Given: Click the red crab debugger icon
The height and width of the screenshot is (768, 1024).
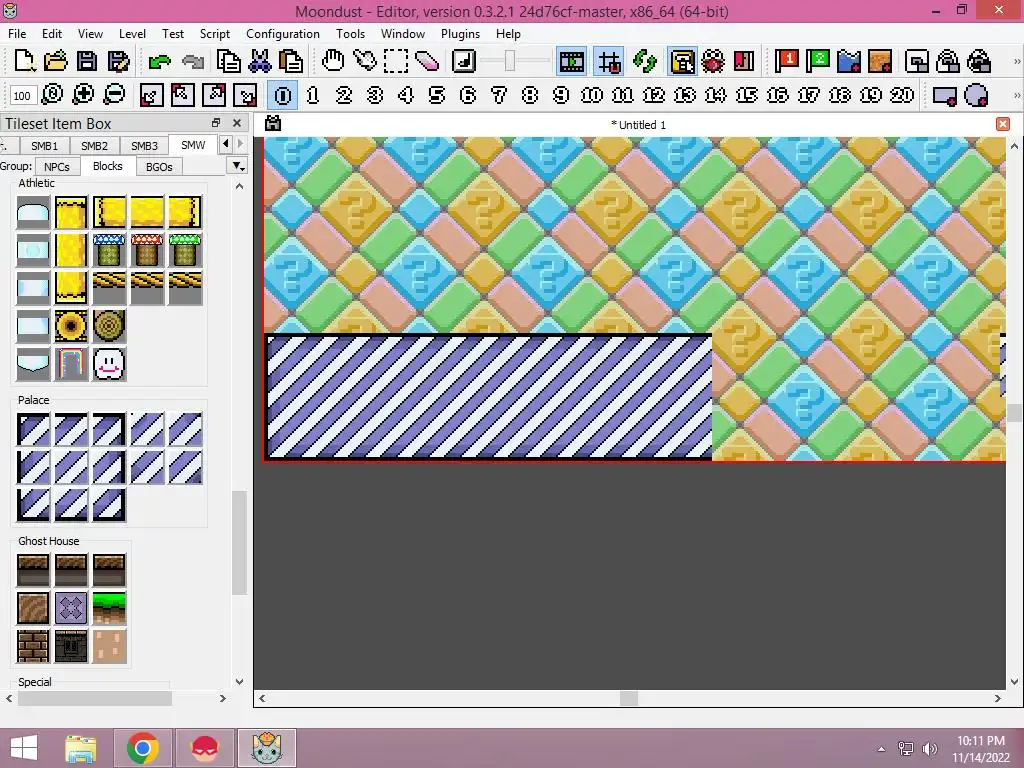Looking at the screenshot, I should [x=713, y=61].
